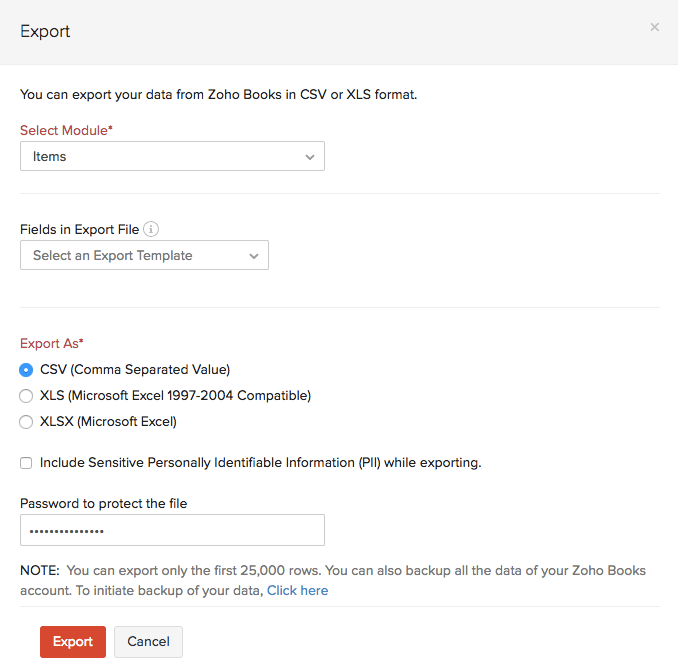Focus the password to protect the file field
Viewport: 678px width, 672px height.
point(172,530)
